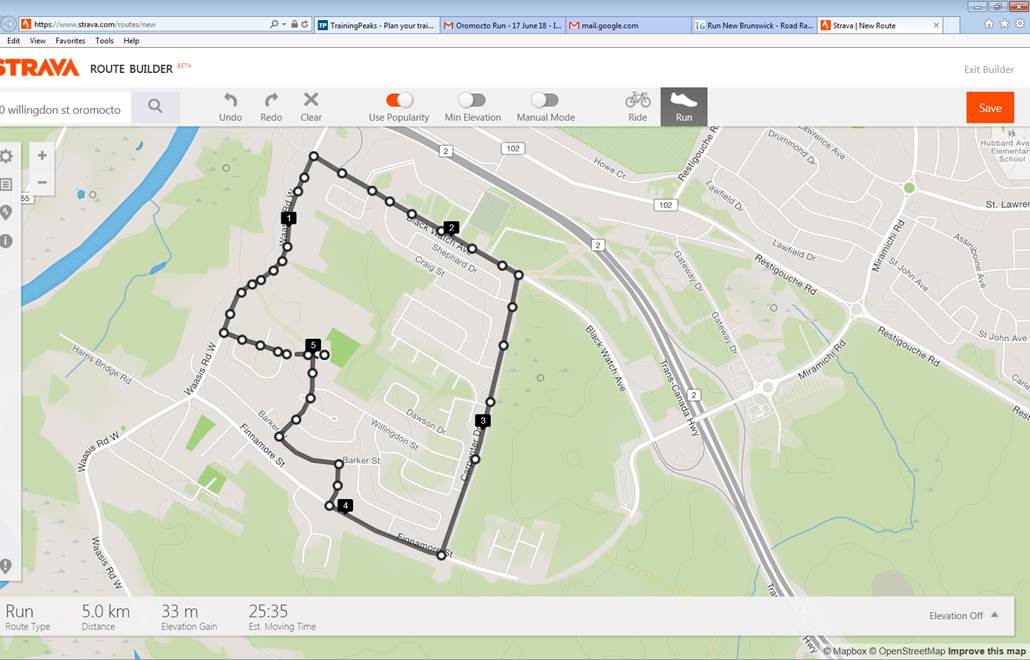This screenshot has height=660, width=1030.
Task: Expand the Elevation Off panel
Action: 962,616
